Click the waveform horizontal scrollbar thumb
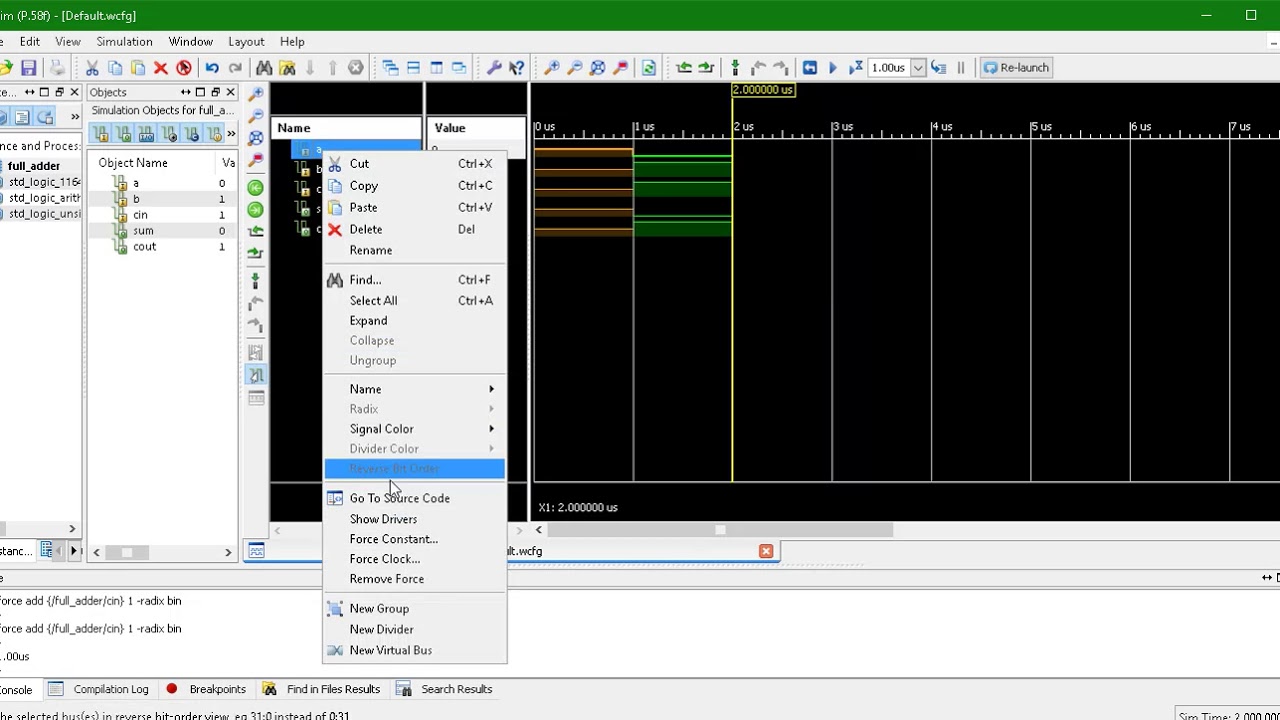 tap(720, 530)
